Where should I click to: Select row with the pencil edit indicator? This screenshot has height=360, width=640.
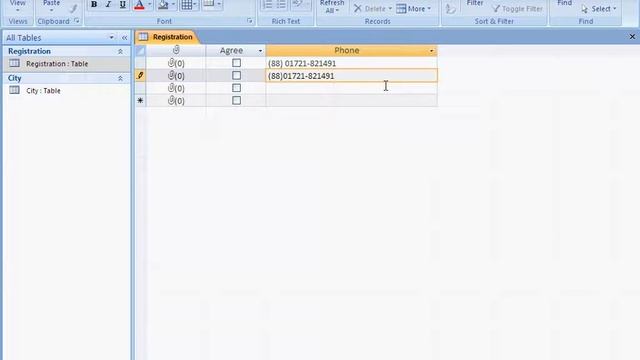click(x=140, y=76)
